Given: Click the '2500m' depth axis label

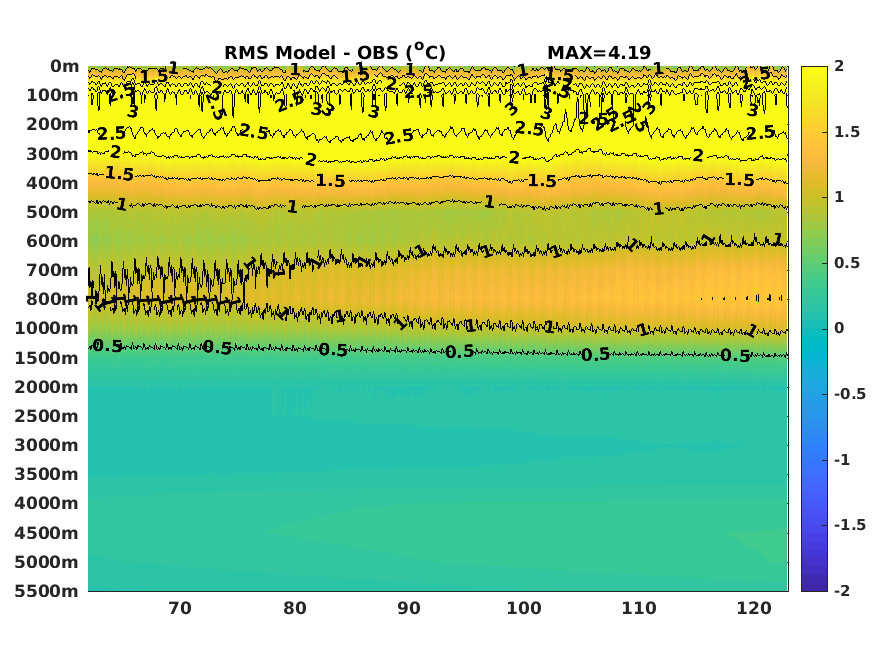Looking at the screenshot, I should [47, 416].
